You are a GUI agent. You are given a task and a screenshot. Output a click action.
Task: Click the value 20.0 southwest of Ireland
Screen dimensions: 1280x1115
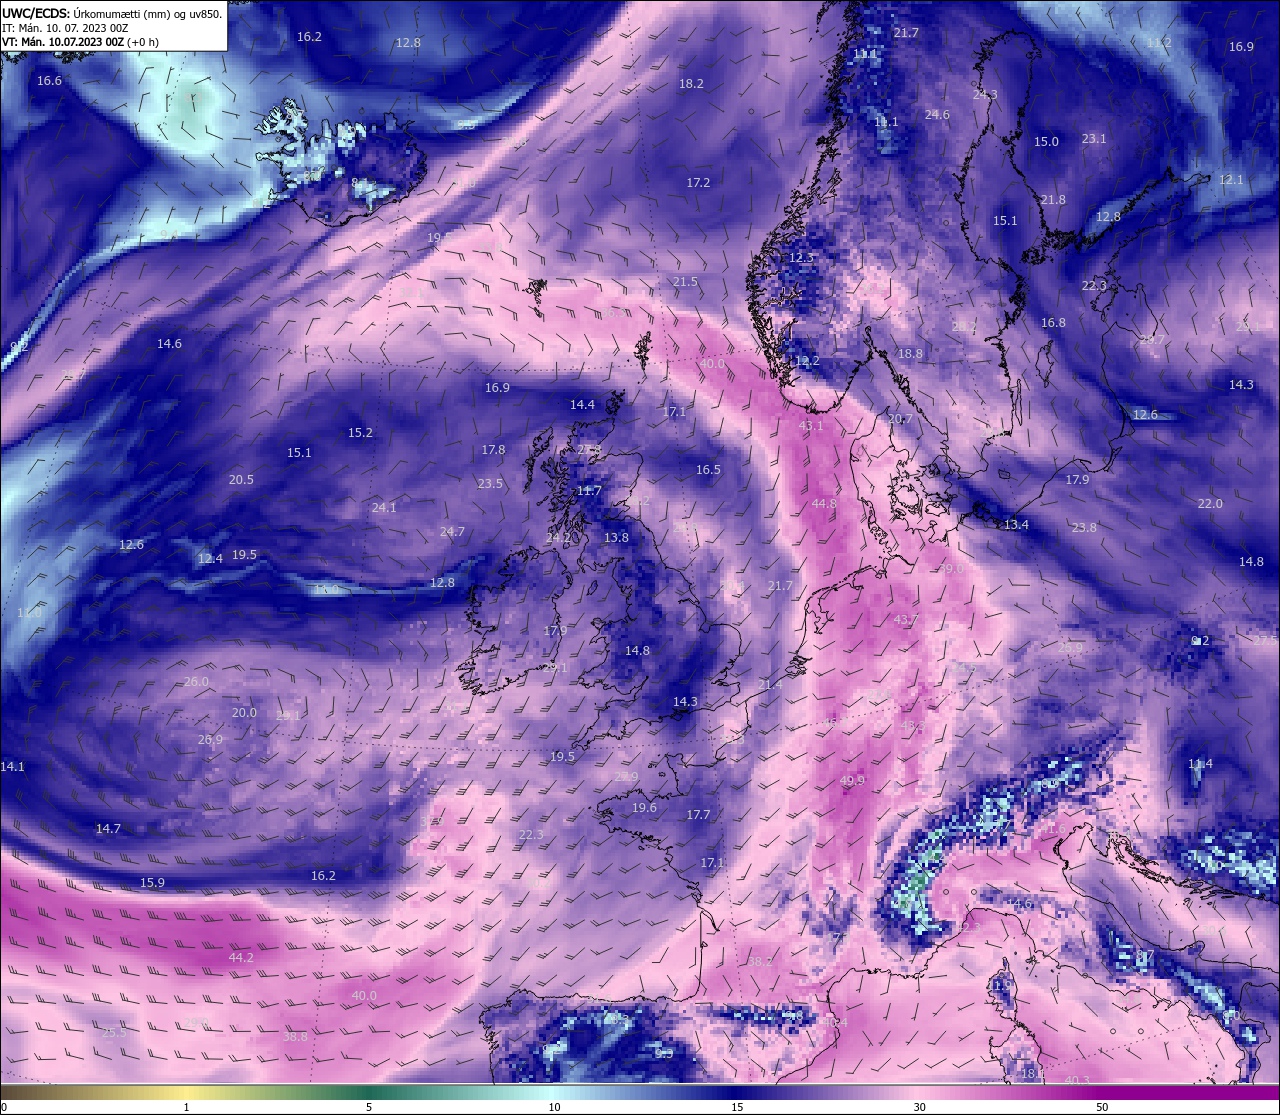[244, 713]
